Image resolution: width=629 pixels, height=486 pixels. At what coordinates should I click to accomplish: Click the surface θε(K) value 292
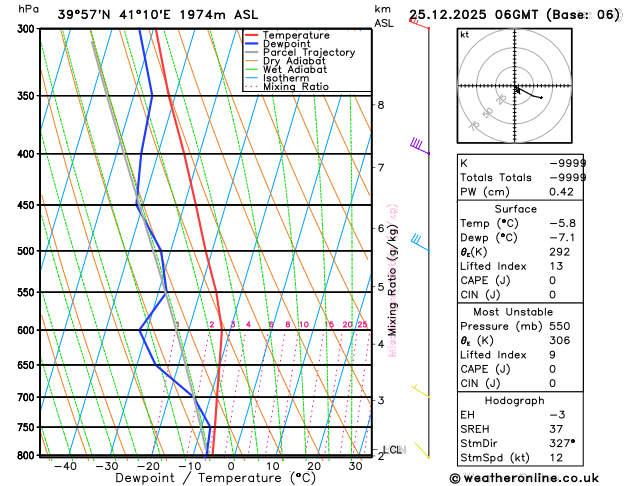pos(560,252)
